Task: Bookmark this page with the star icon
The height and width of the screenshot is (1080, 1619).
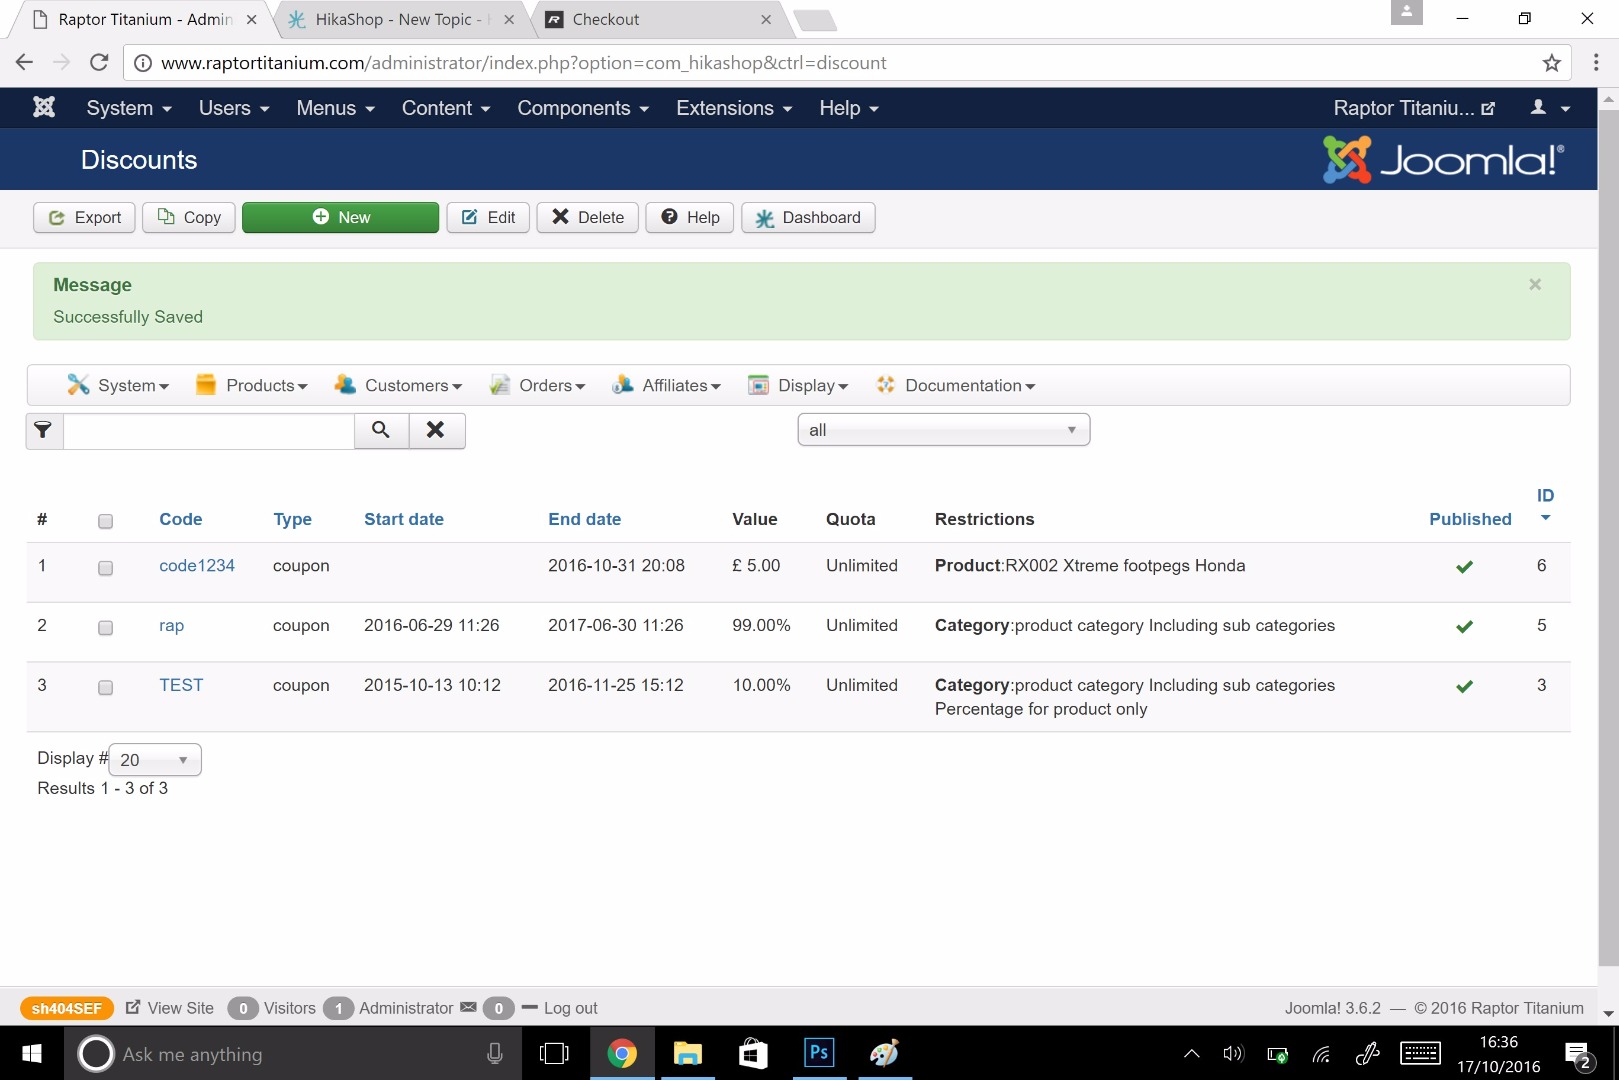Action: click(x=1551, y=63)
